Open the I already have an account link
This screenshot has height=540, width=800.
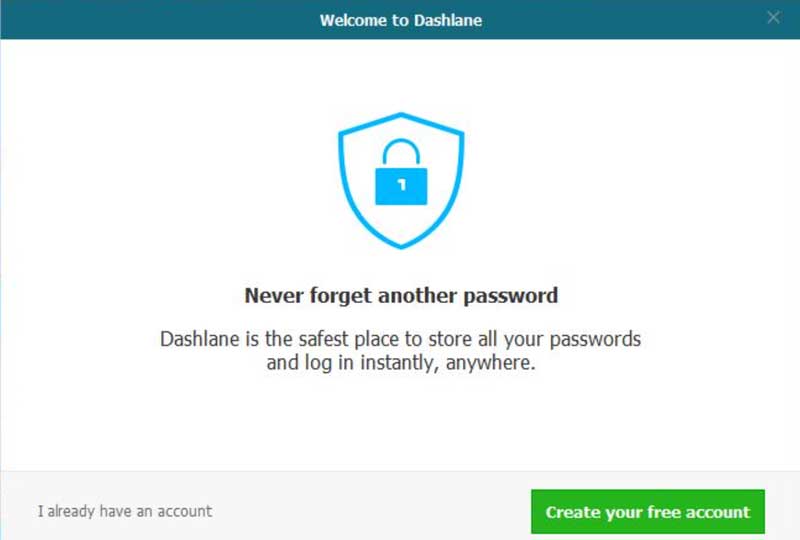(125, 511)
